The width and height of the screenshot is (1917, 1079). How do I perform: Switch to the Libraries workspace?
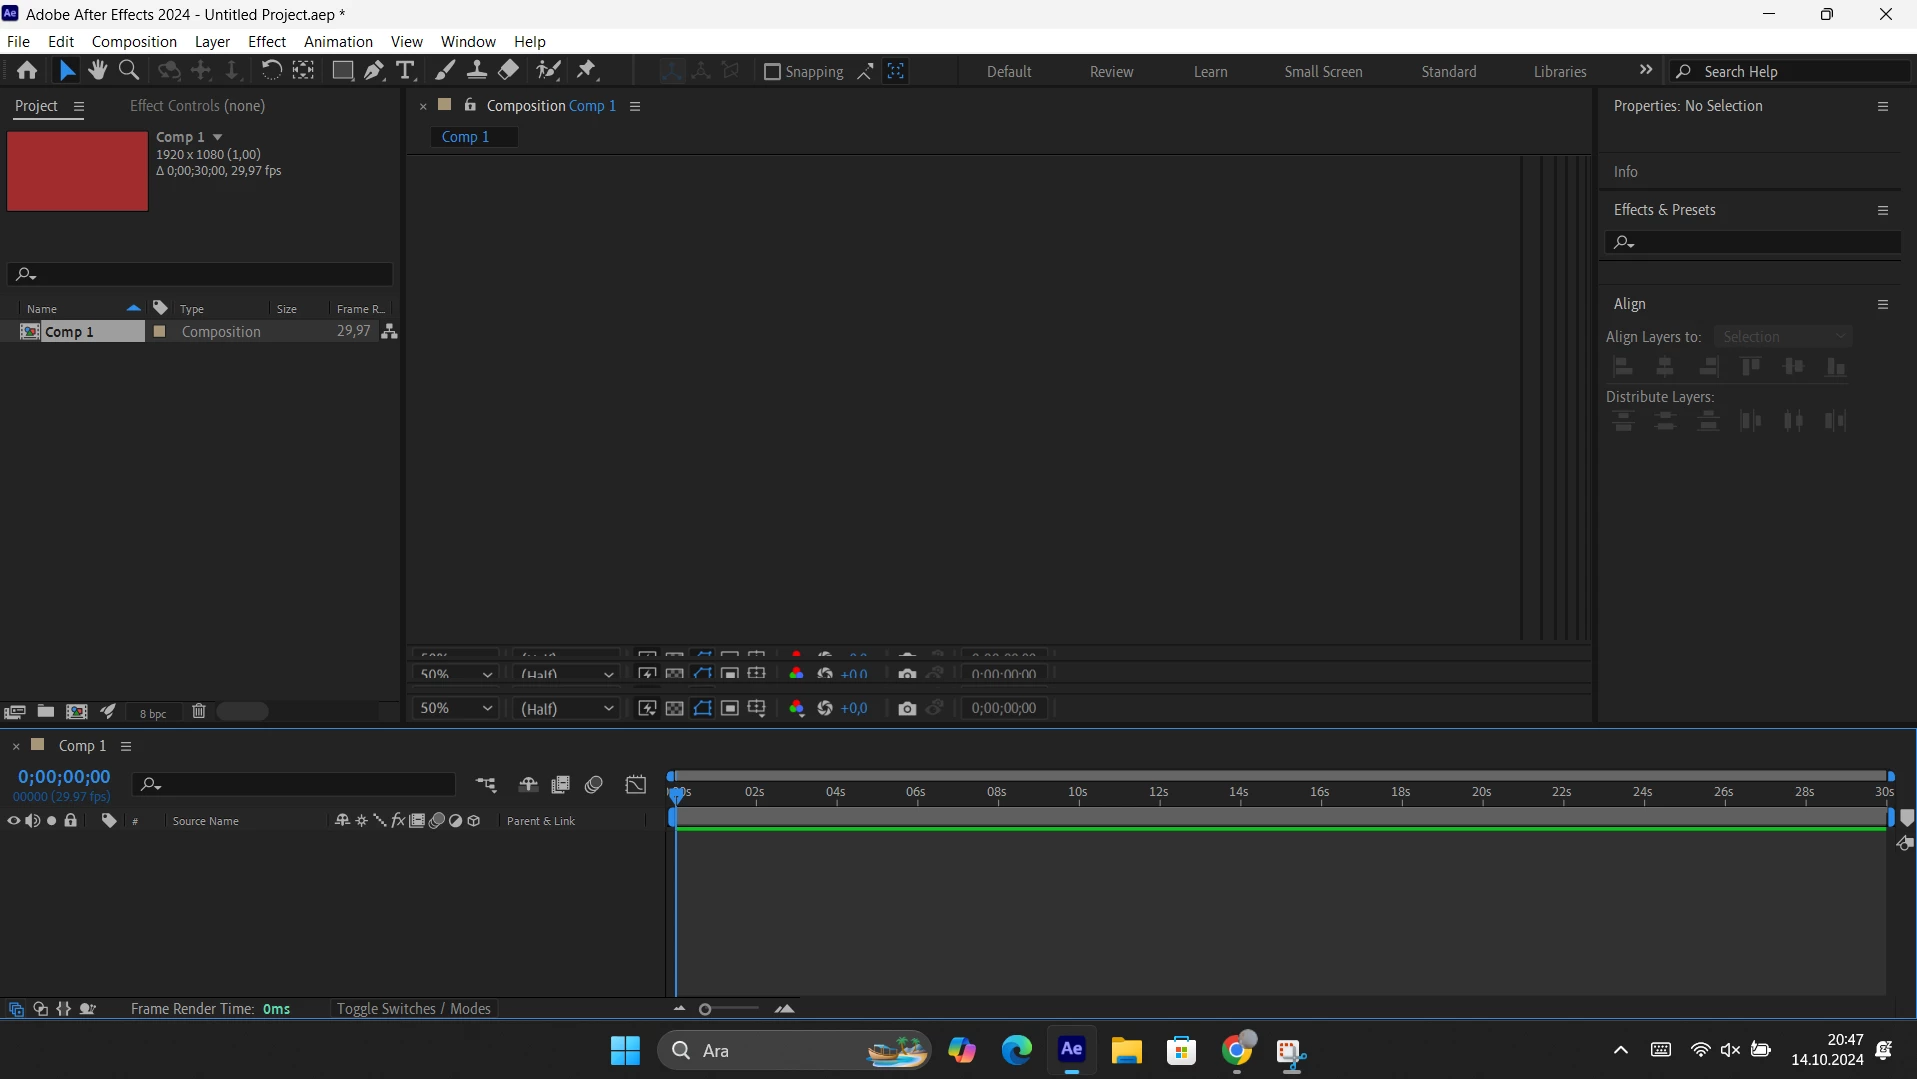pyautogui.click(x=1560, y=72)
